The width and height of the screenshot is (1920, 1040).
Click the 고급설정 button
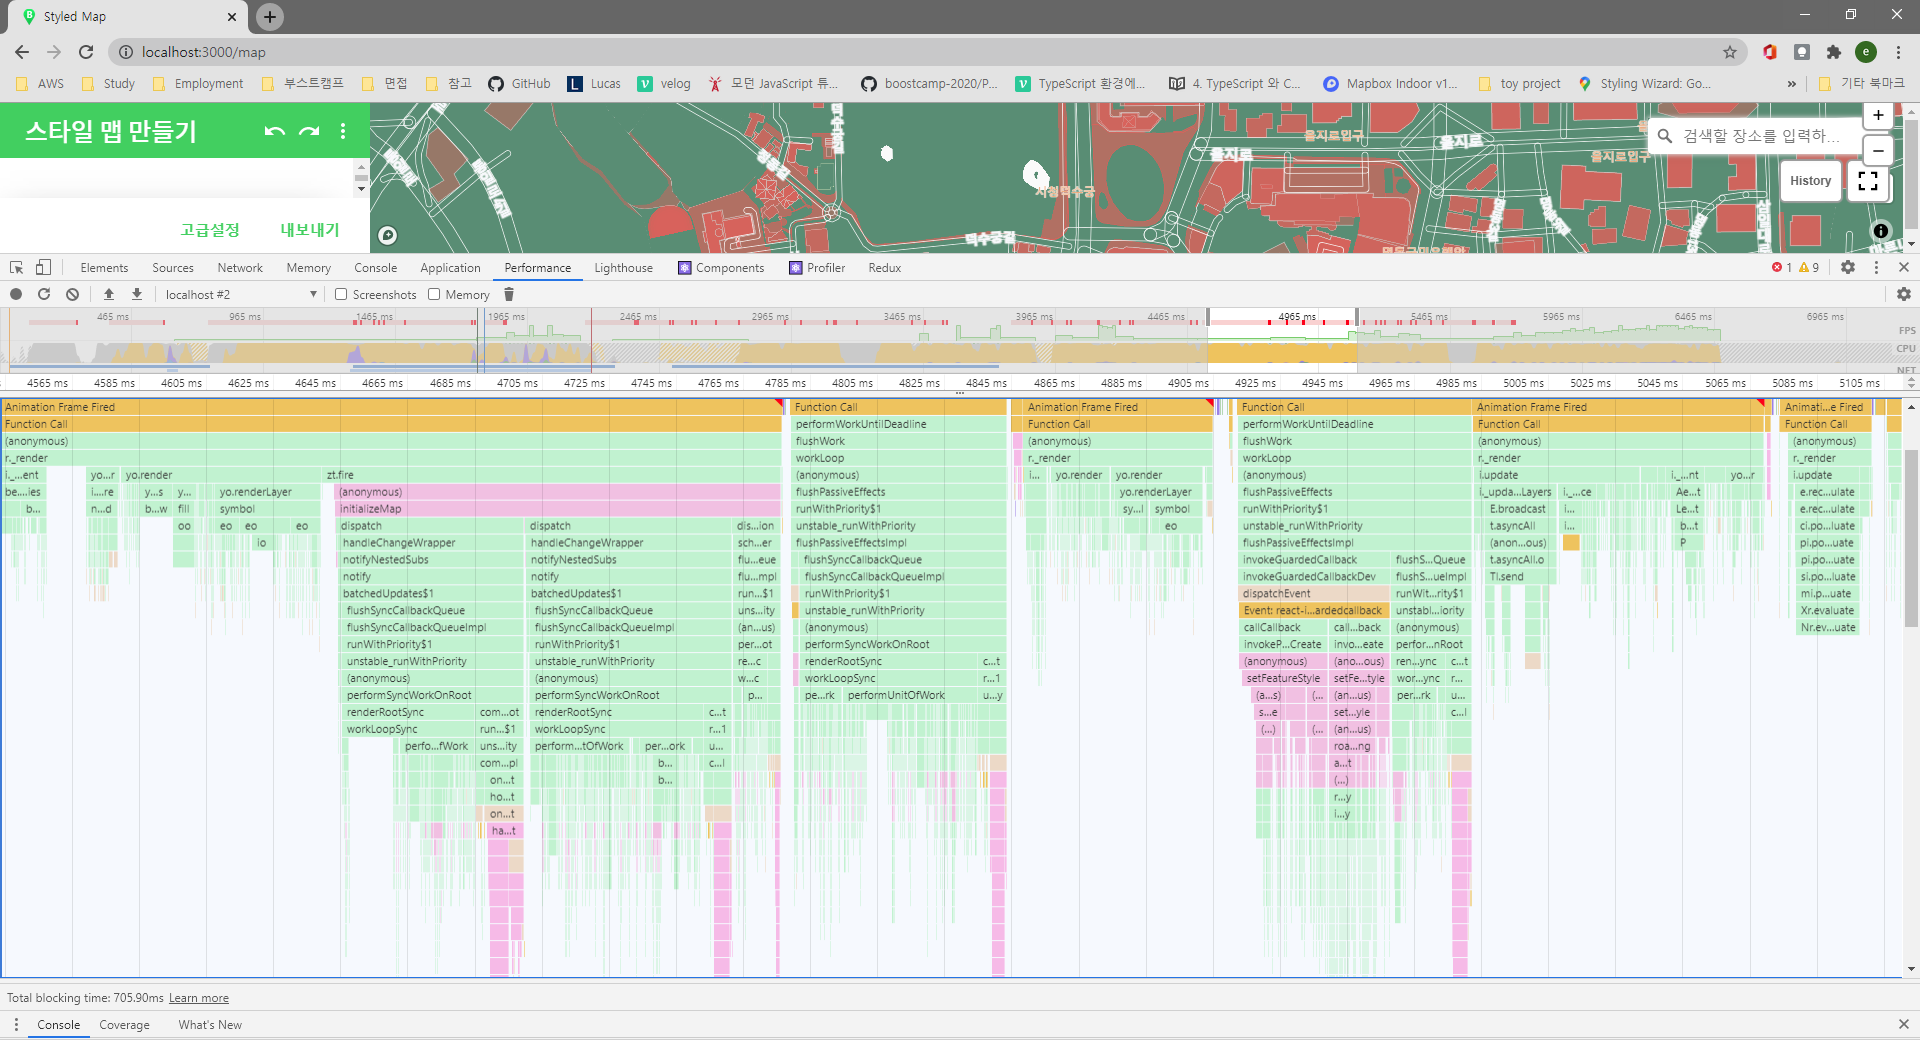pos(210,230)
